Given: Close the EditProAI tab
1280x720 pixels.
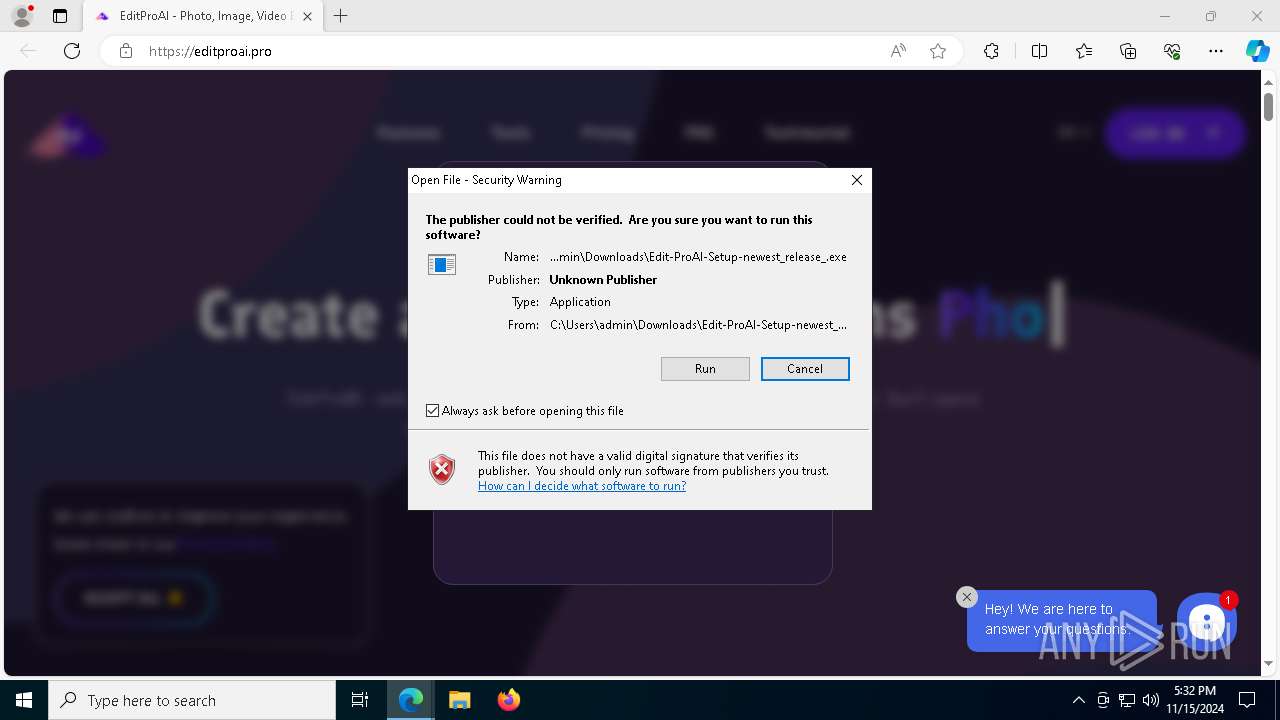Looking at the screenshot, I should [307, 16].
